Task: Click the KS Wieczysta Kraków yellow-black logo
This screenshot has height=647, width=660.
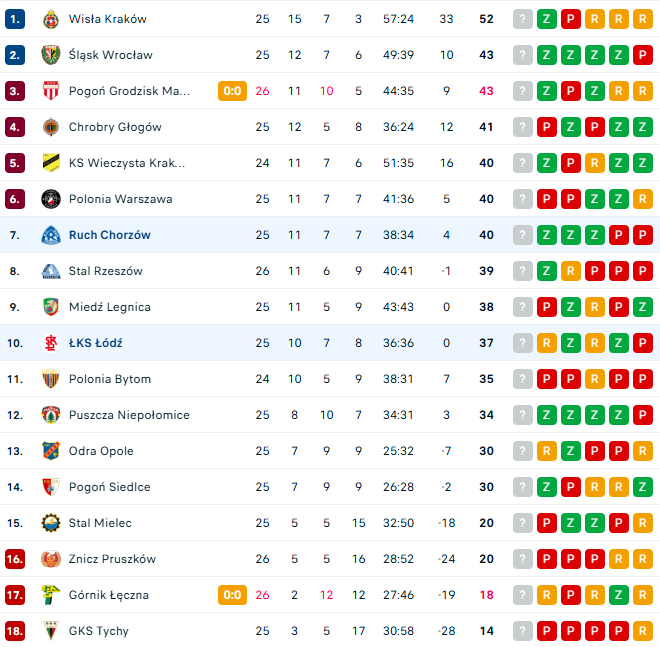Action: pos(50,163)
